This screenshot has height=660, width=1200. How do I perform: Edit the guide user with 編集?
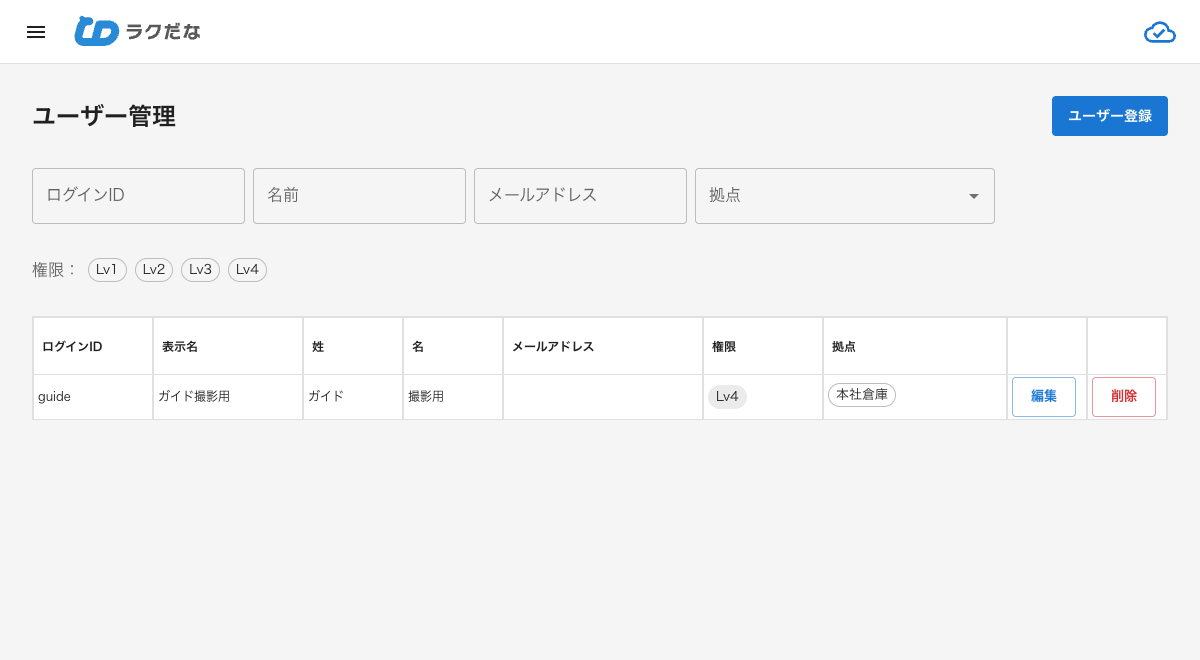1044,397
